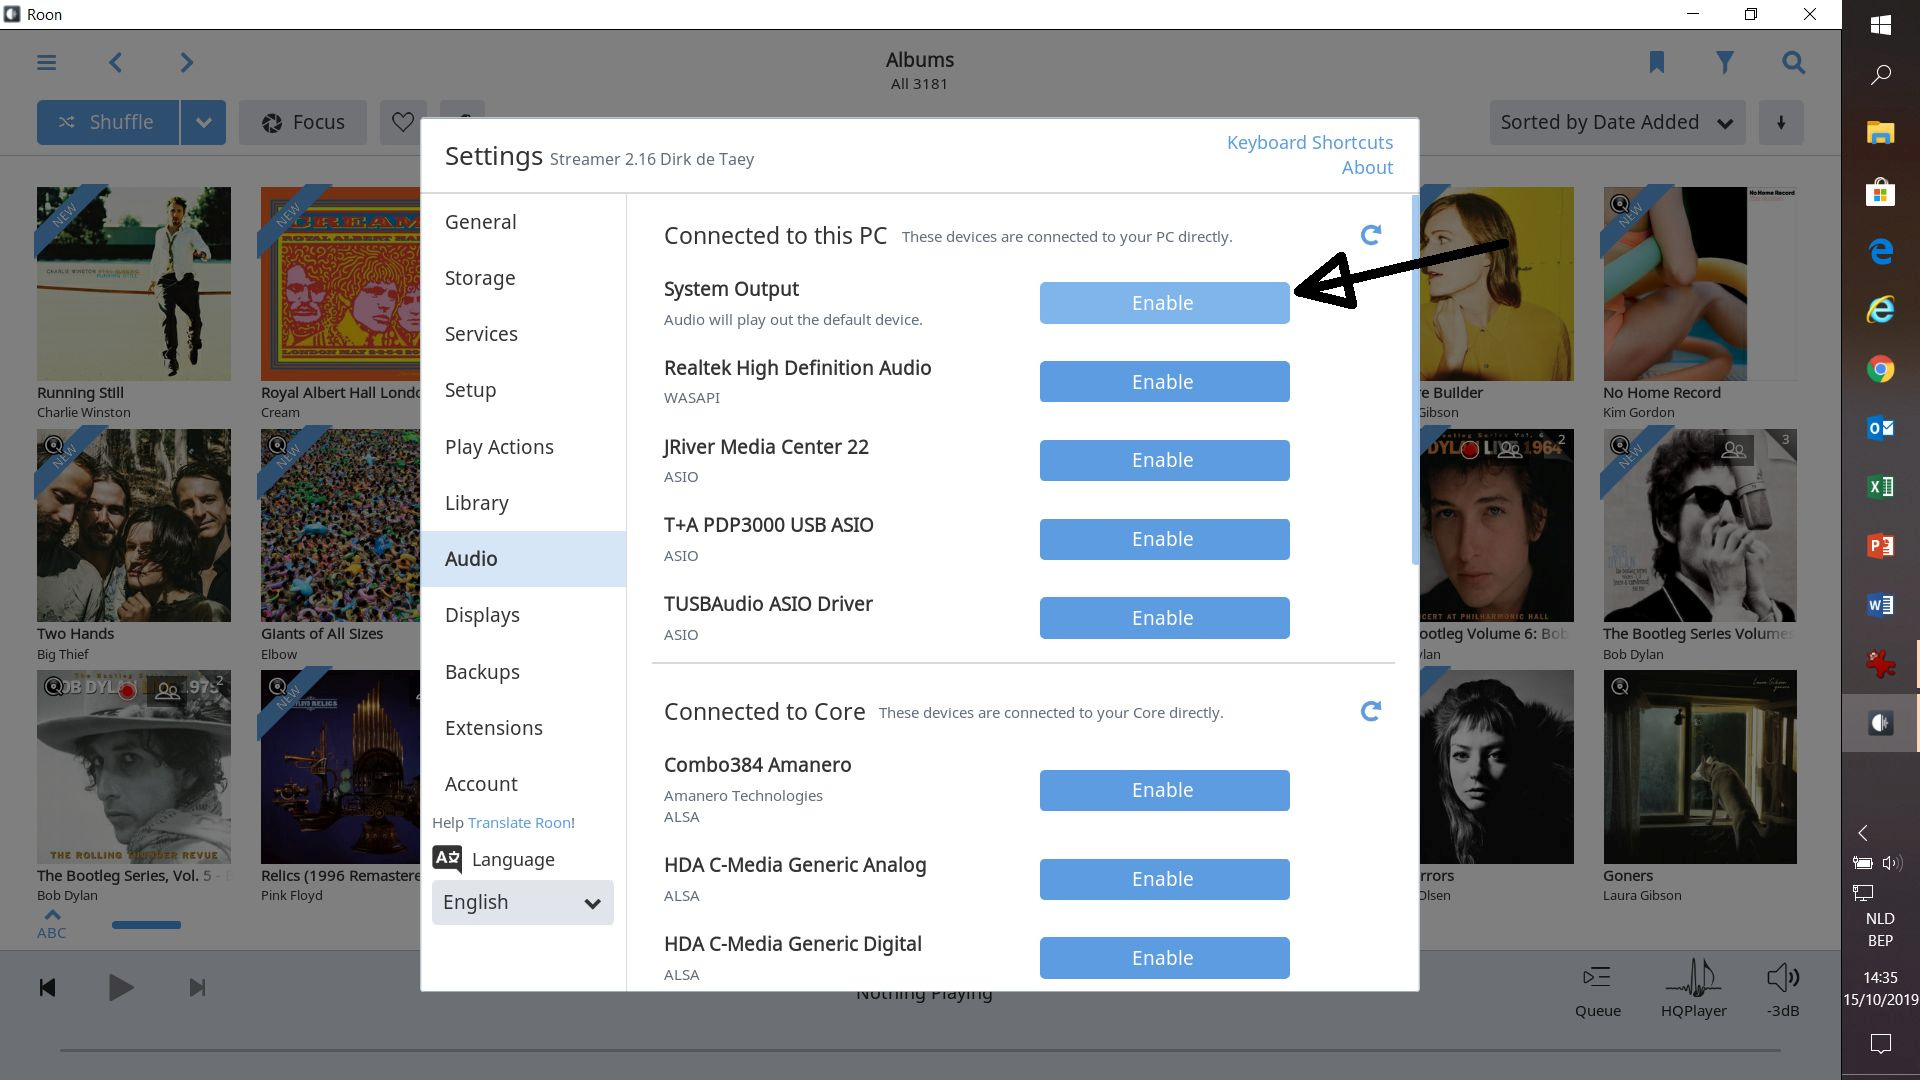
Task: Click the Language translate icon
Action: pos(447,859)
